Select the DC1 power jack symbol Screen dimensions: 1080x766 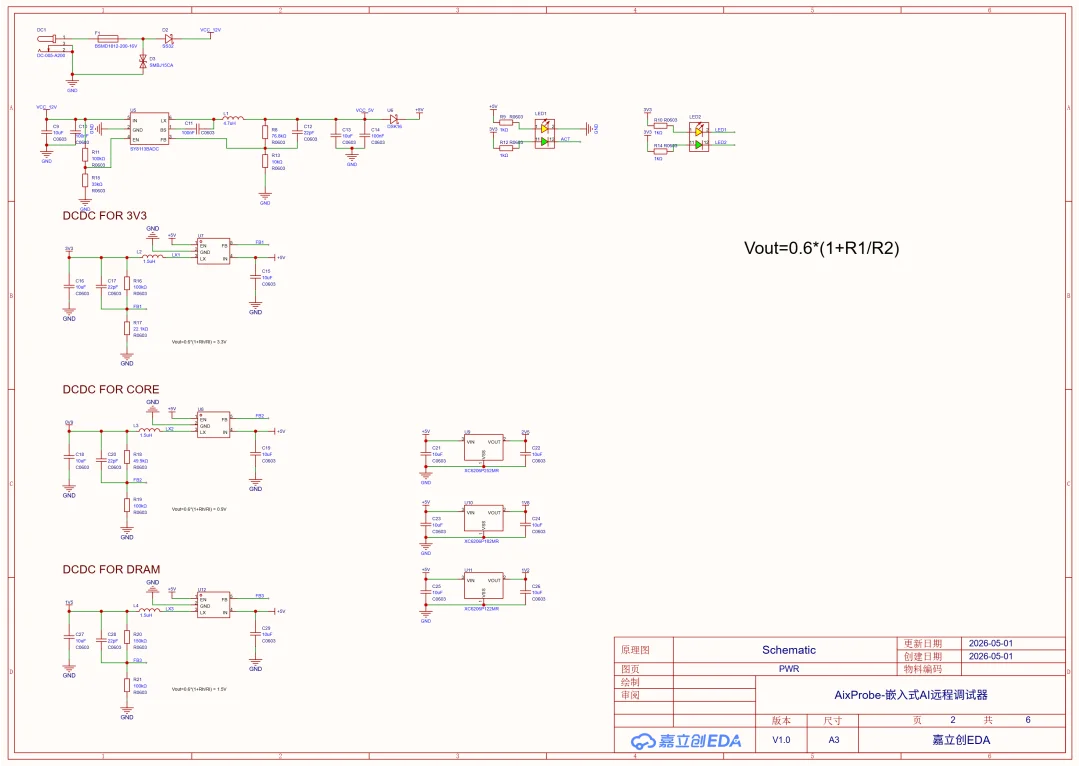coord(52,44)
